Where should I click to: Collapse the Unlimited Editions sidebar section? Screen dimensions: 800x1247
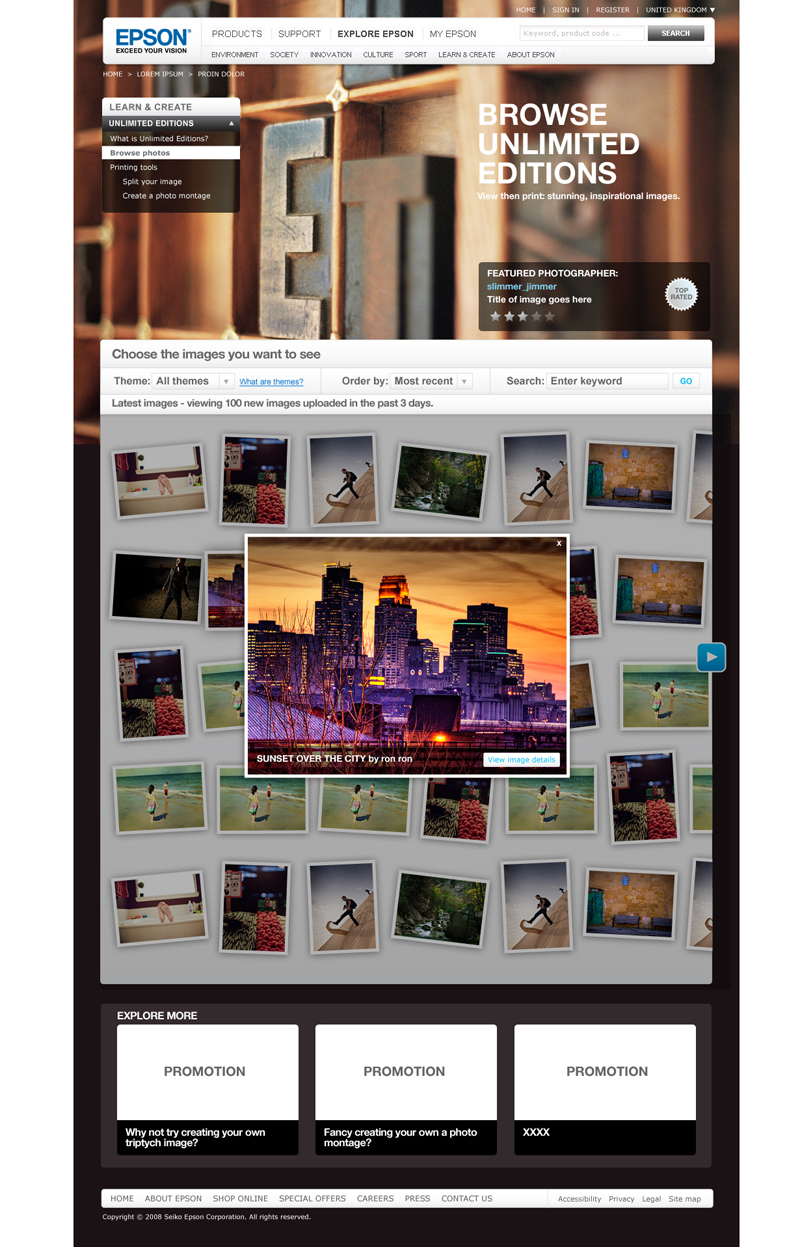[232, 124]
